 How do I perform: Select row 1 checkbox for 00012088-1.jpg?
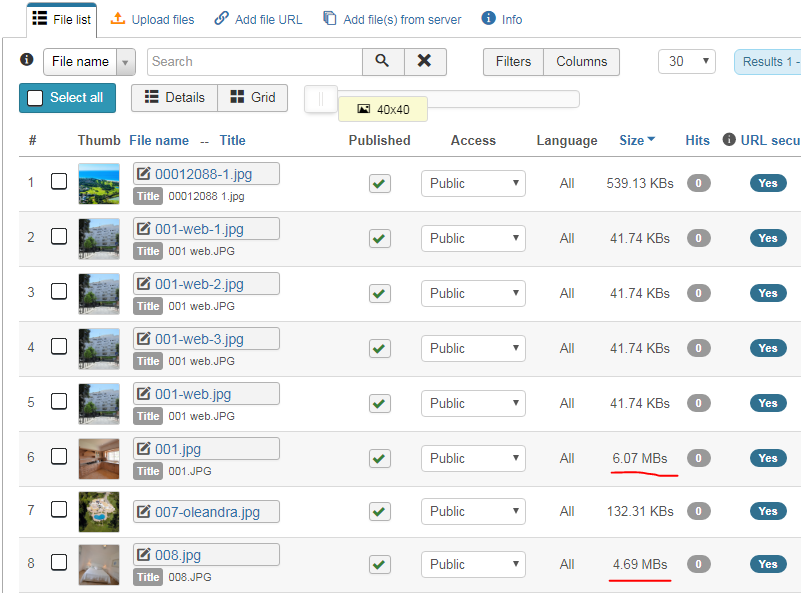(x=59, y=181)
